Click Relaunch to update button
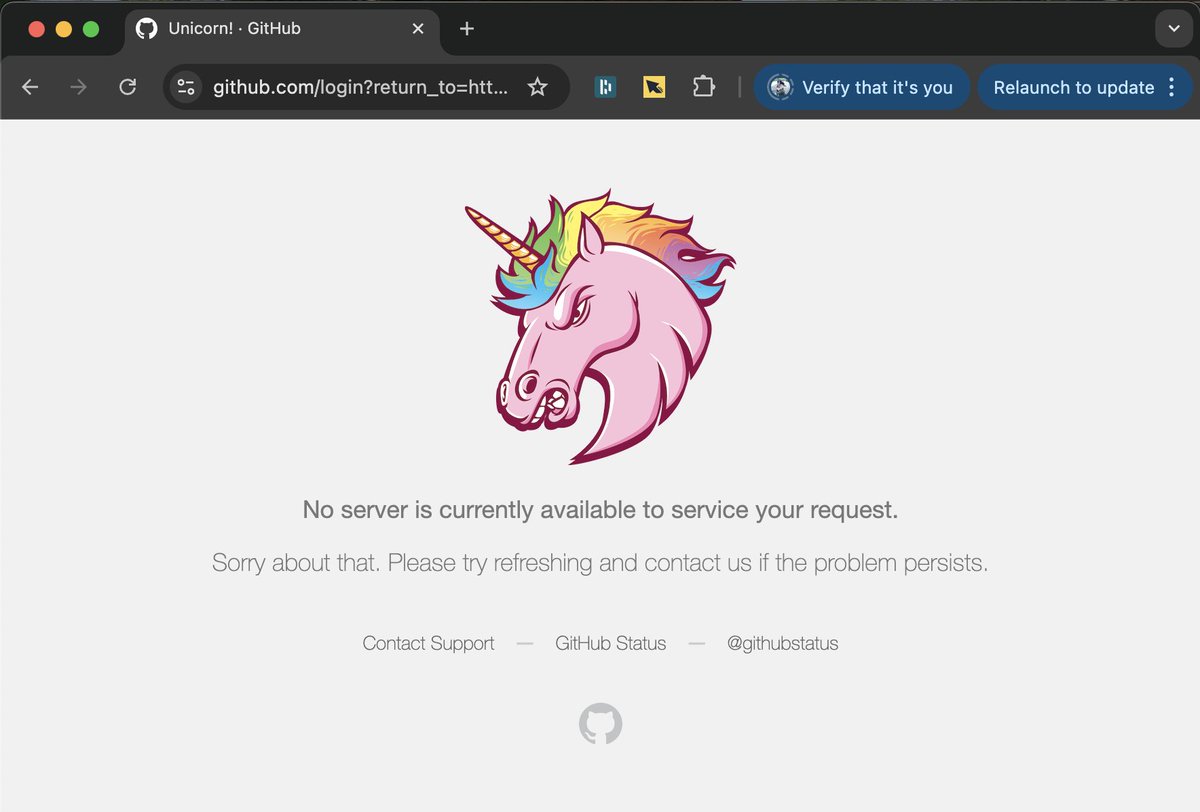1200x812 pixels. 1086,87
